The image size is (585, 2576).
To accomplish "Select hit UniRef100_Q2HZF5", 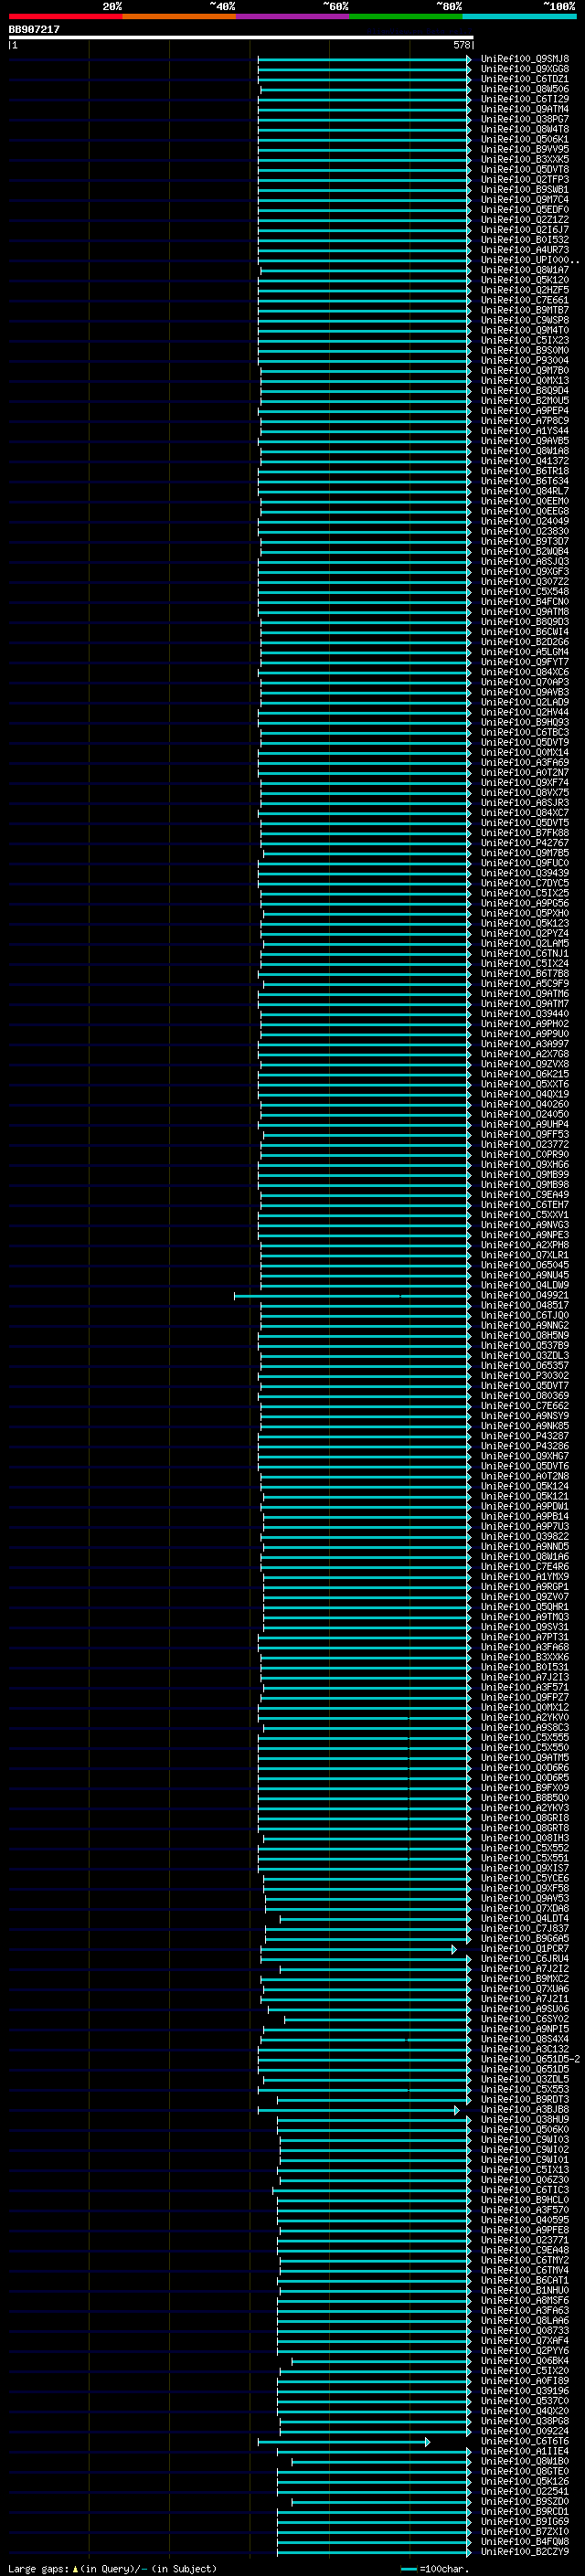I will (x=524, y=290).
